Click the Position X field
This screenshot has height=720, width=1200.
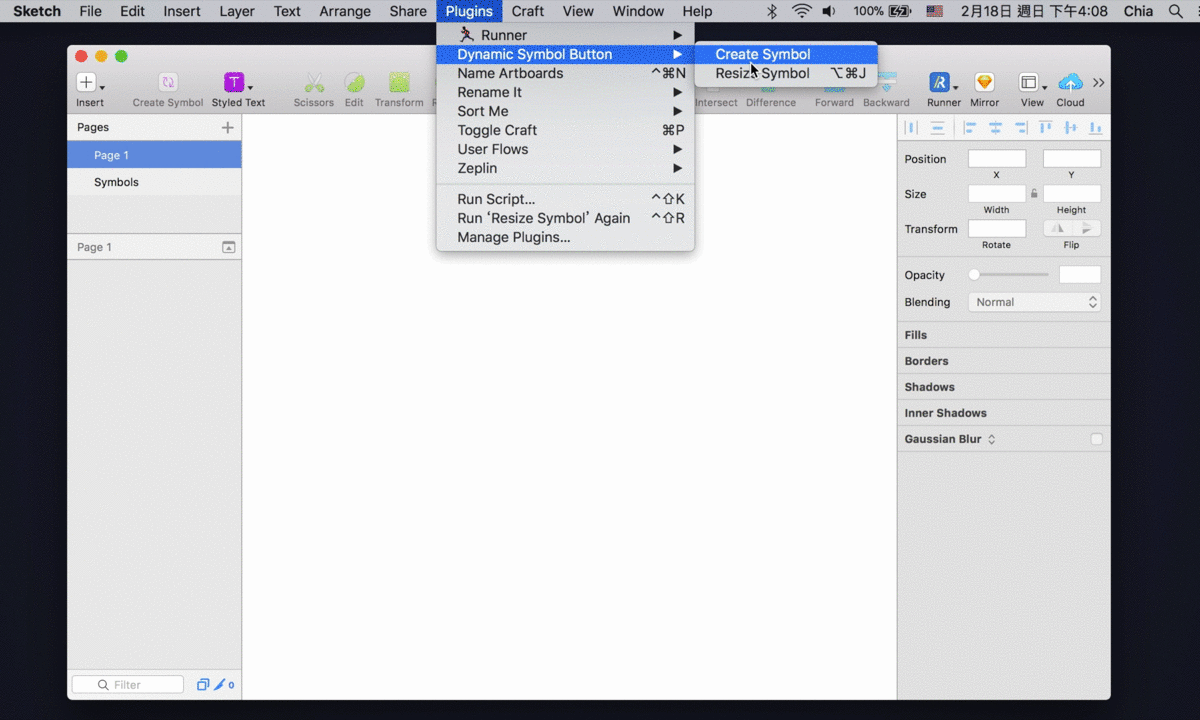coord(997,159)
